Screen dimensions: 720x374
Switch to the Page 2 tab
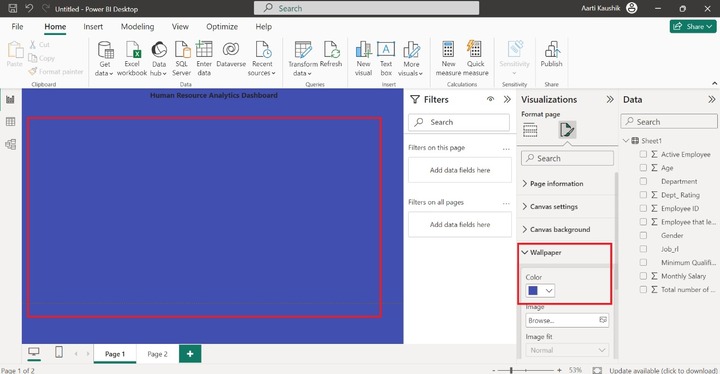(158, 354)
